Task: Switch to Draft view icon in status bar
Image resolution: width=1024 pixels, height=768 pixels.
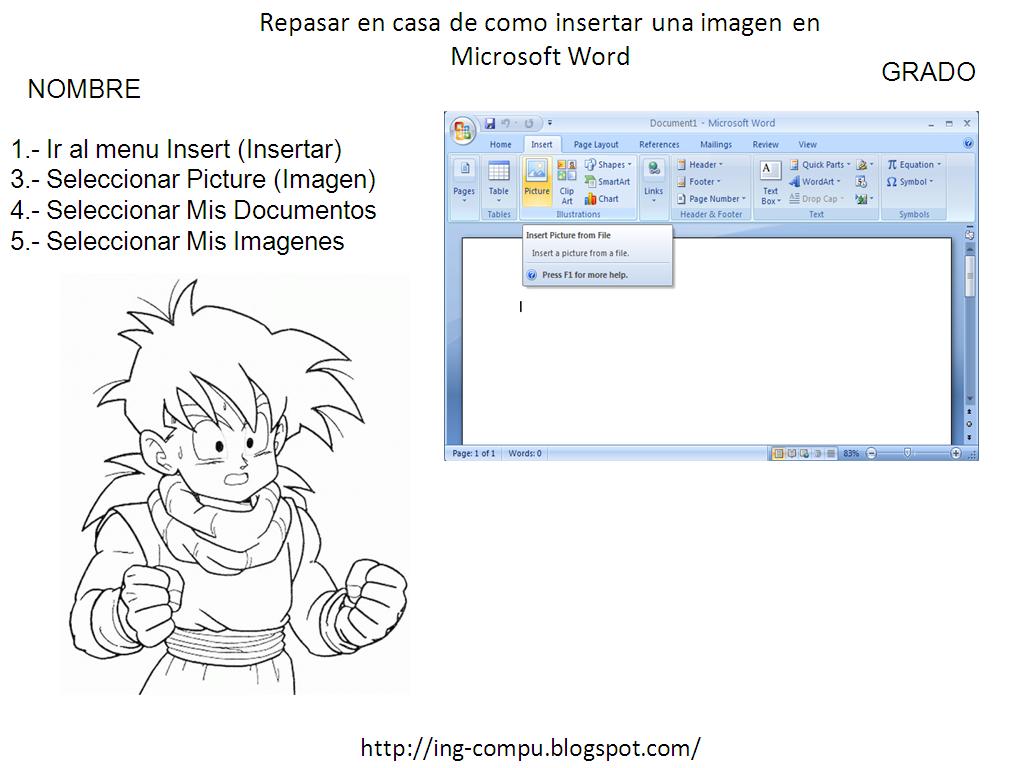Action: tap(831, 453)
